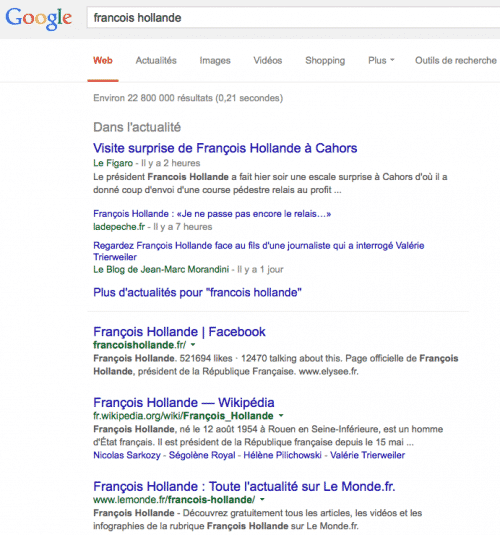Click the fr.wikipedia.org/wiki/François_Hollande URL text
500x535 pixels.
(x=183, y=416)
